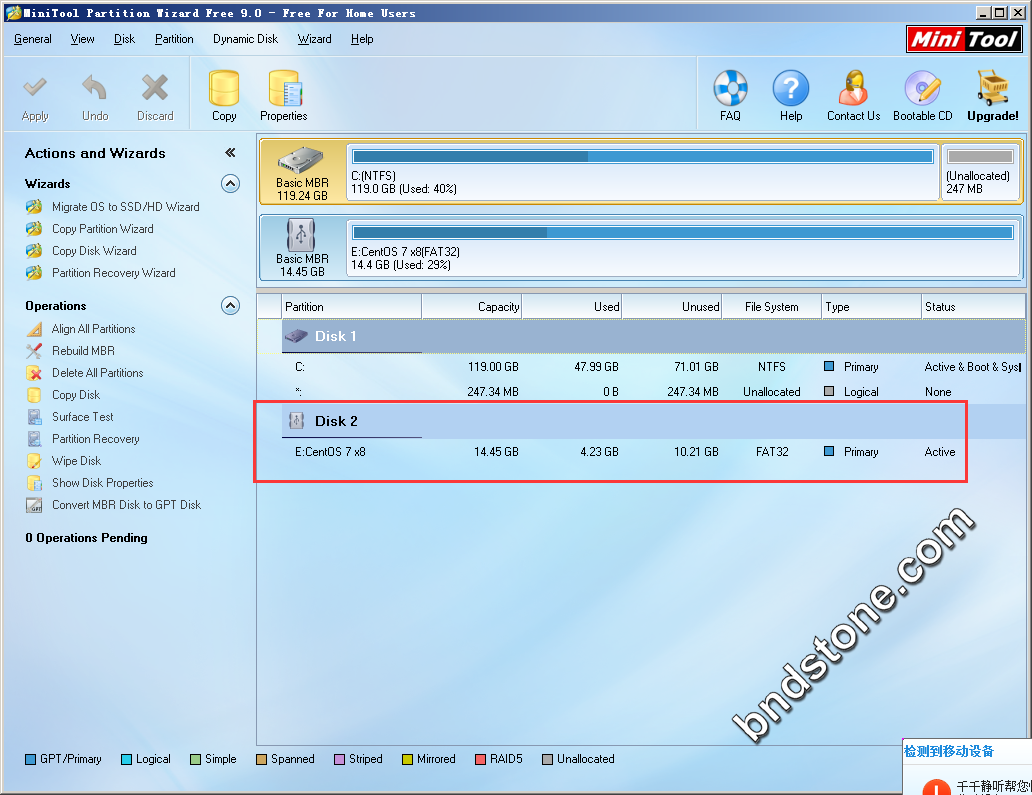Click the Copy disk toolbar icon

224,88
